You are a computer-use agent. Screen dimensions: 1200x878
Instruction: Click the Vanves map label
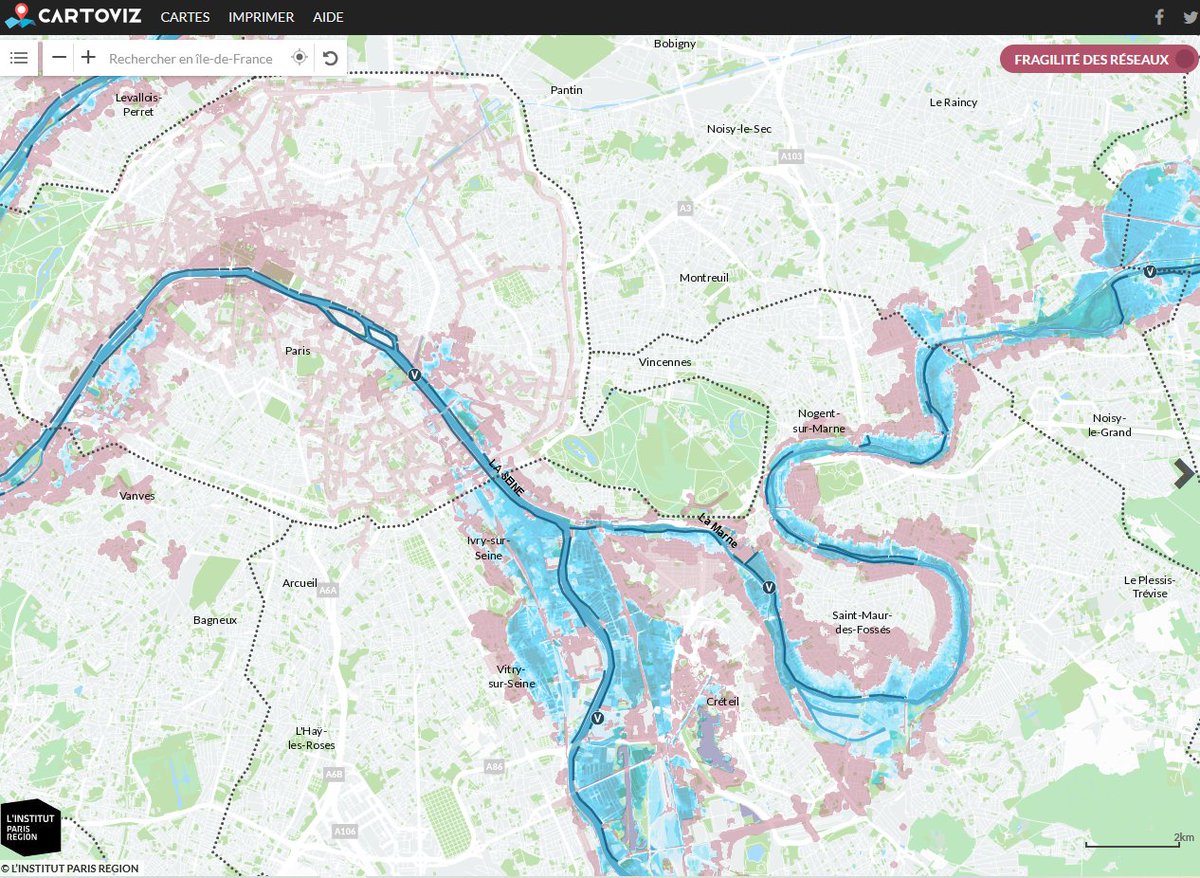tap(137, 495)
